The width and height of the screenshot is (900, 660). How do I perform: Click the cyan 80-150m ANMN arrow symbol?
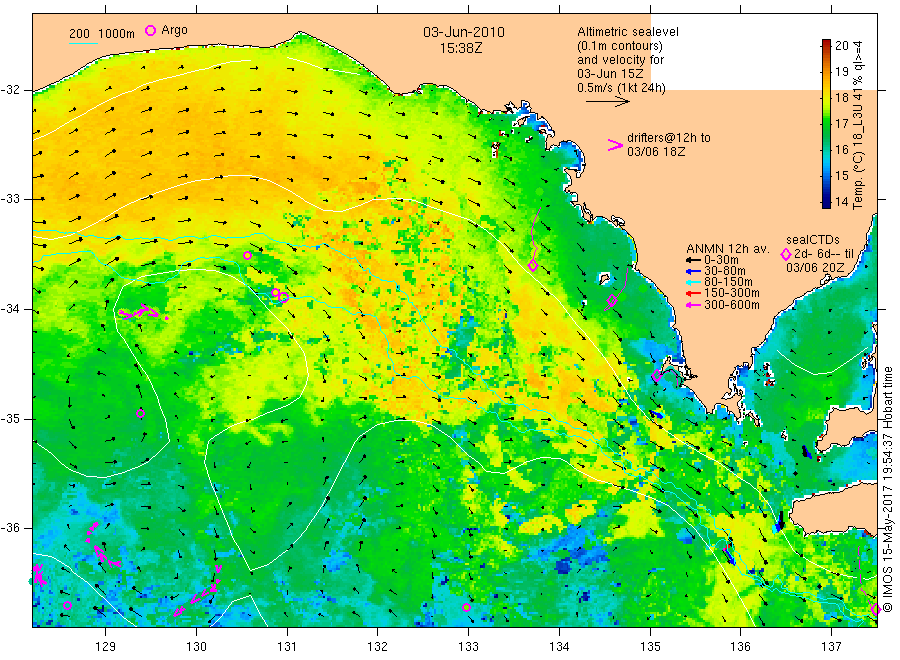pyautogui.click(x=693, y=282)
